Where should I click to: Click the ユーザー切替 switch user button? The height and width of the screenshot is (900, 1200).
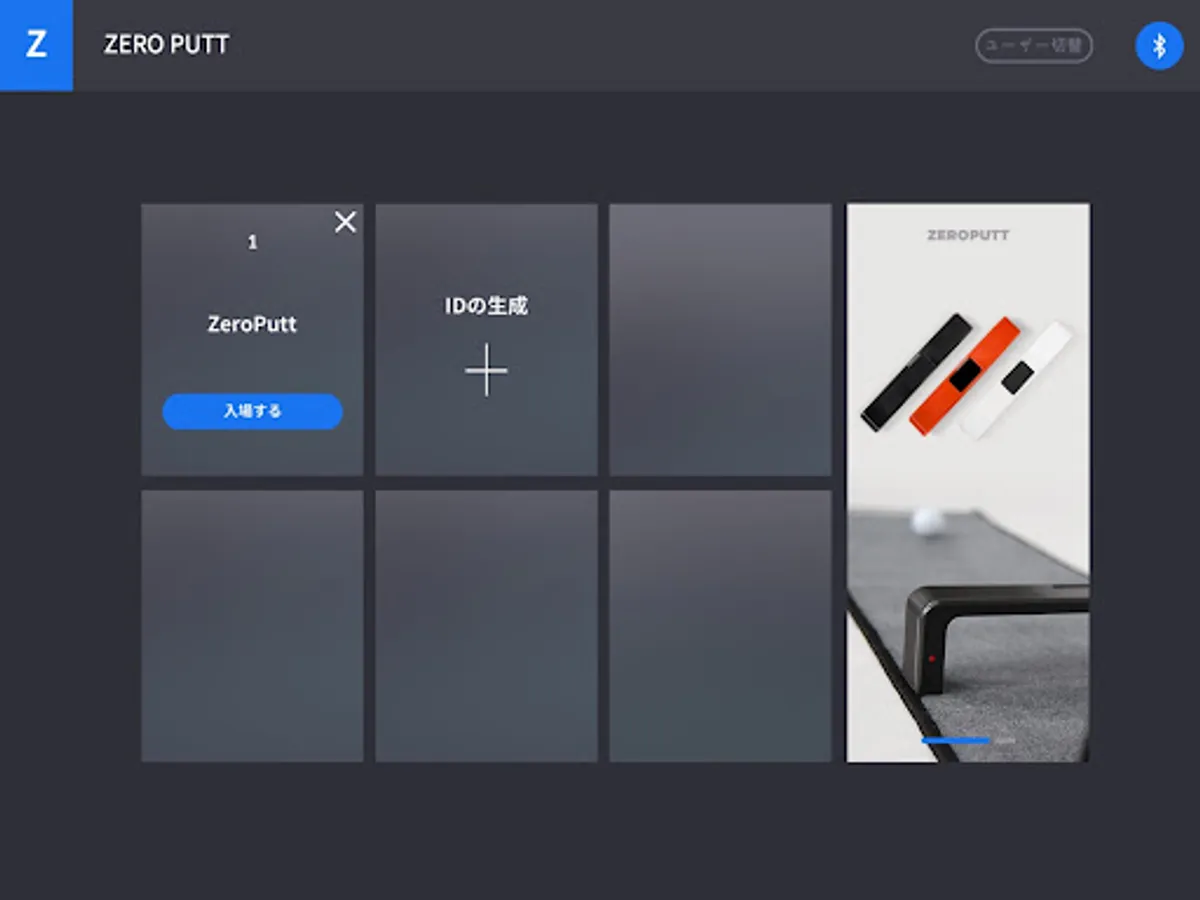[1034, 46]
